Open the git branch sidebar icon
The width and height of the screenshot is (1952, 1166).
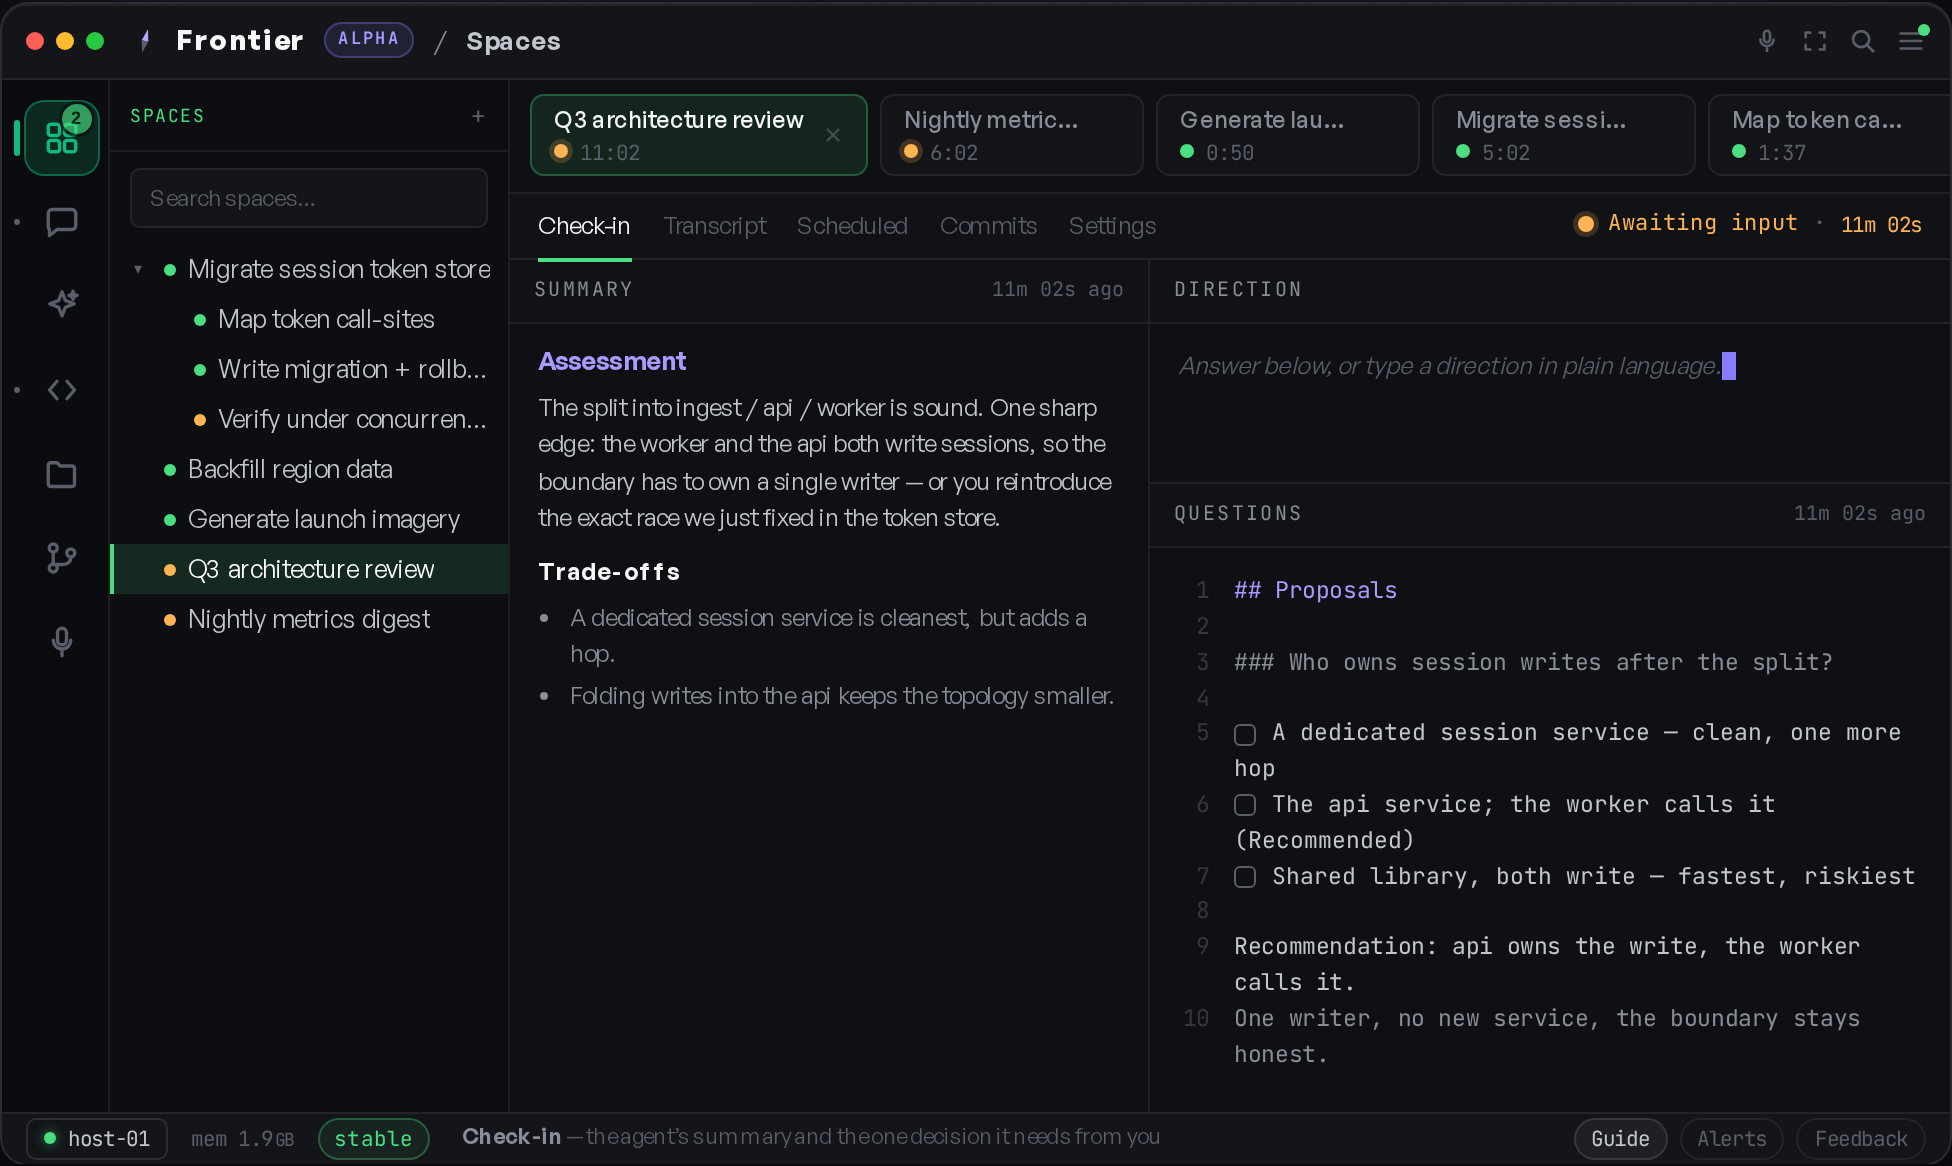[62, 558]
